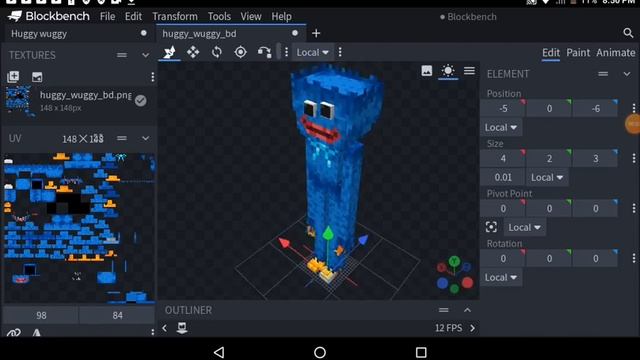This screenshot has height=360, width=640.
Task: Click the Position X field showing -5
Action: click(503, 108)
